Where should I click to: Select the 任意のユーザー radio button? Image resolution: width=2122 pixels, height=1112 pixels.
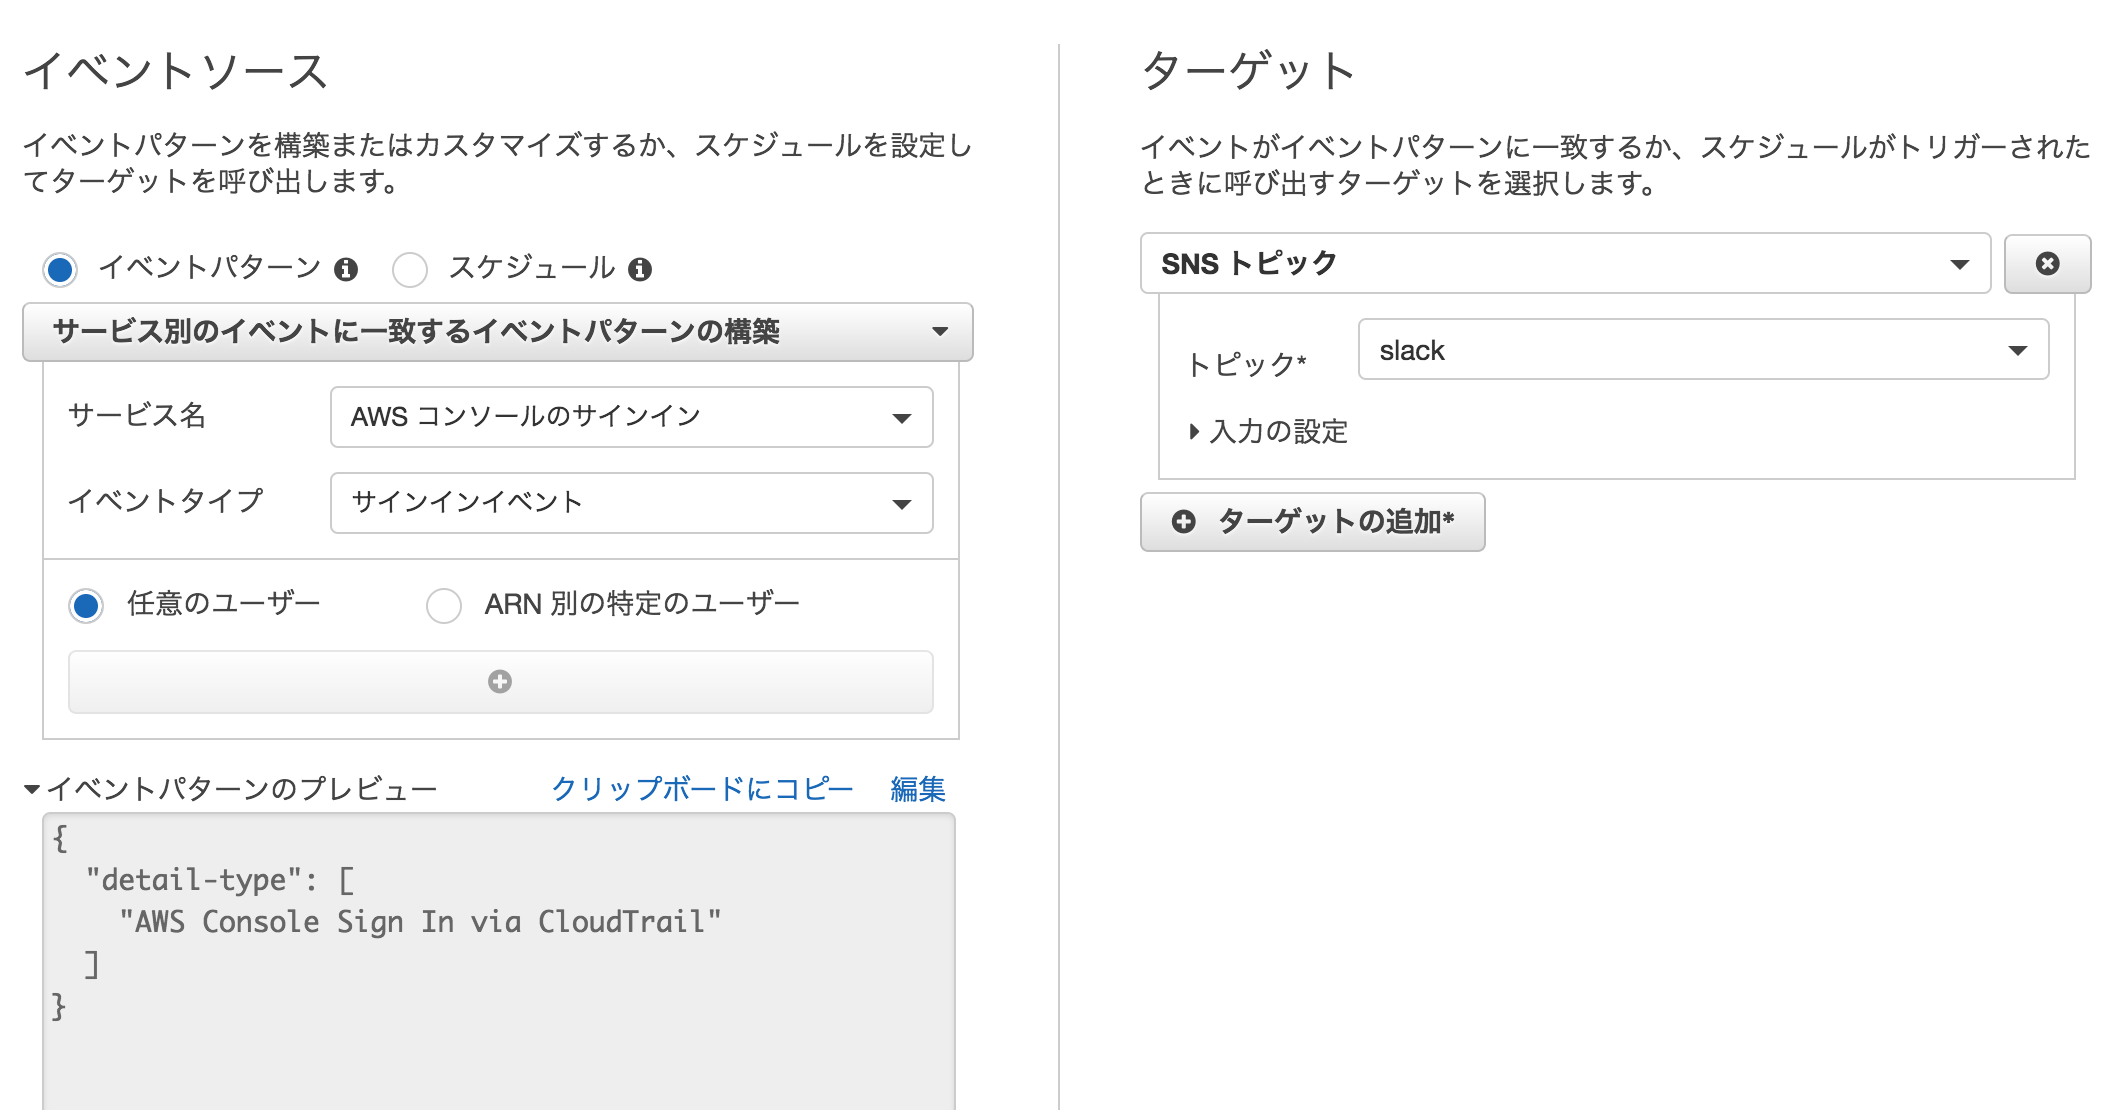pyautogui.click(x=88, y=604)
